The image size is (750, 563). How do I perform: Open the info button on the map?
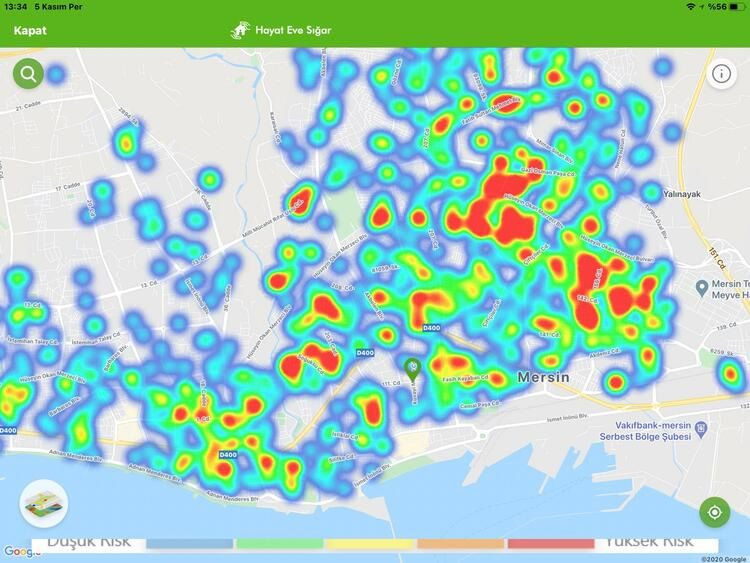(x=721, y=73)
